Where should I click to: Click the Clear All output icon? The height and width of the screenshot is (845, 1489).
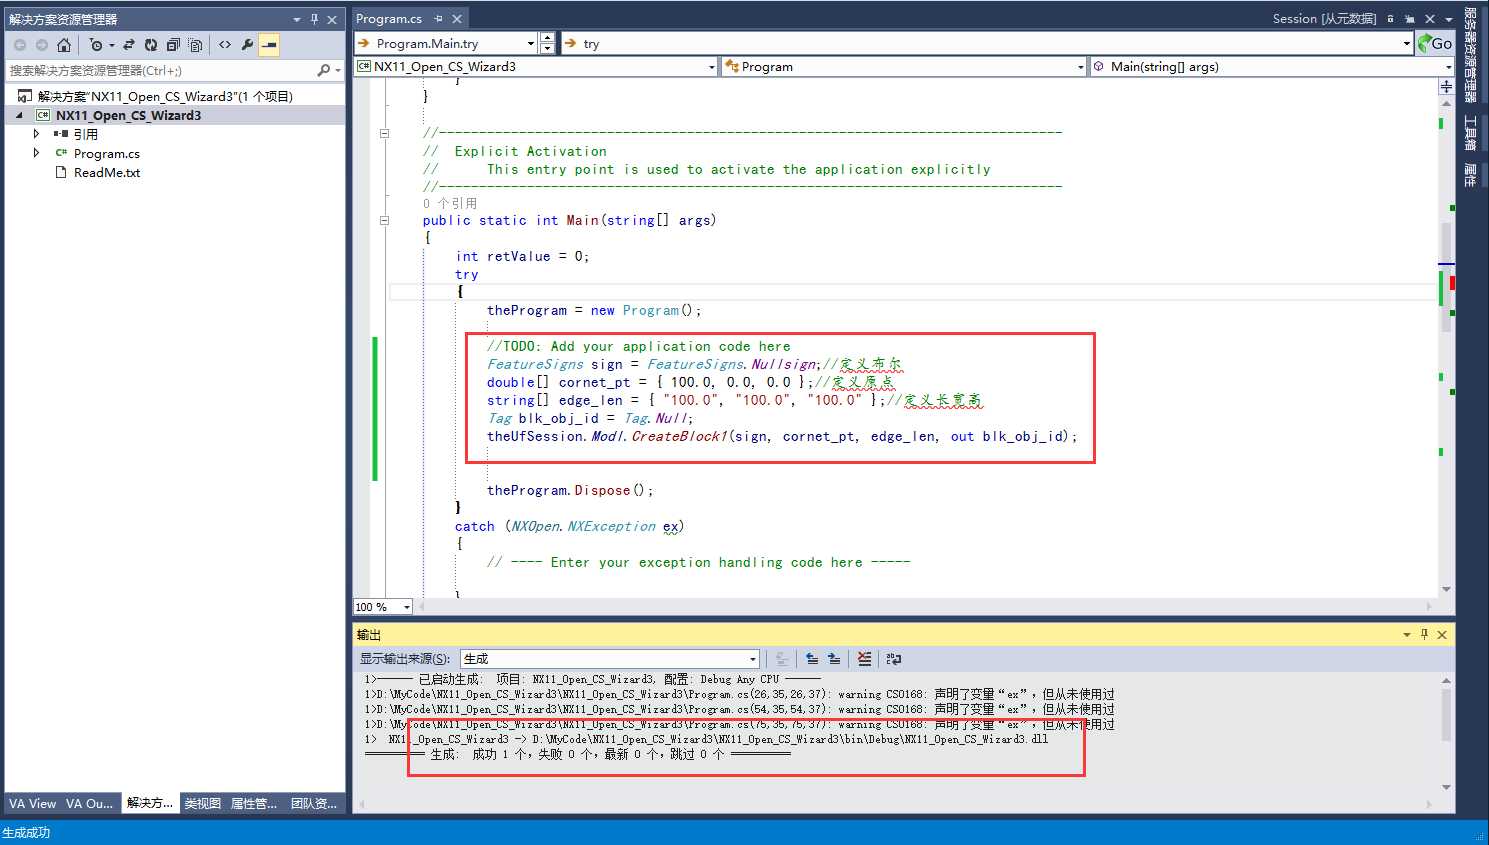tap(864, 659)
